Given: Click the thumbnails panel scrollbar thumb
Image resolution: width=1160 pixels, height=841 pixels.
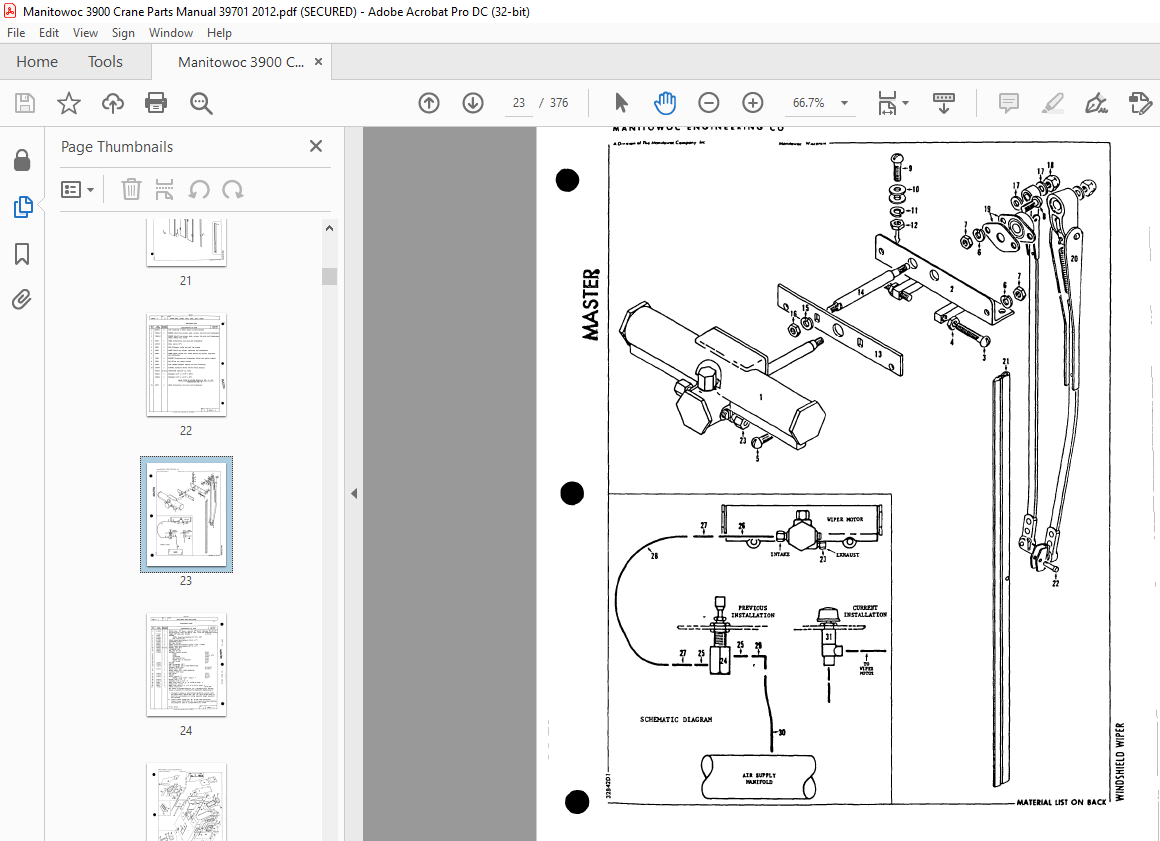Looking at the screenshot, I should (x=329, y=276).
